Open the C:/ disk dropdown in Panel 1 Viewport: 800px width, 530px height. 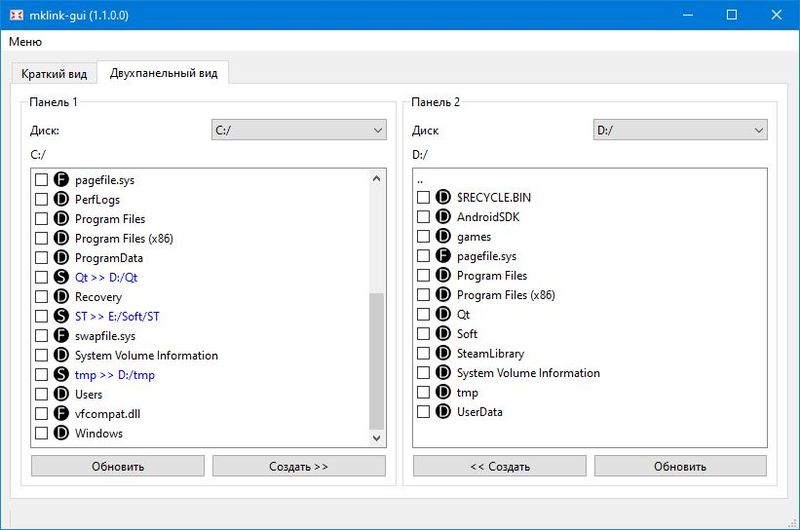click(x=298, y=130)
